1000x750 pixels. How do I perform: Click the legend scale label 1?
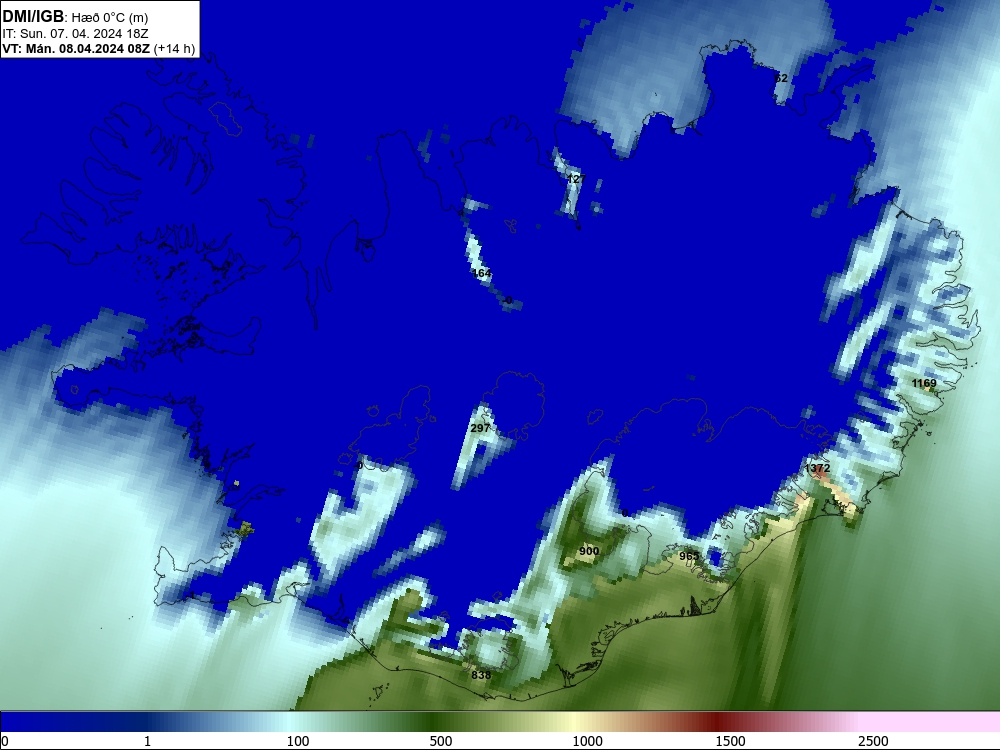point(147,741)
